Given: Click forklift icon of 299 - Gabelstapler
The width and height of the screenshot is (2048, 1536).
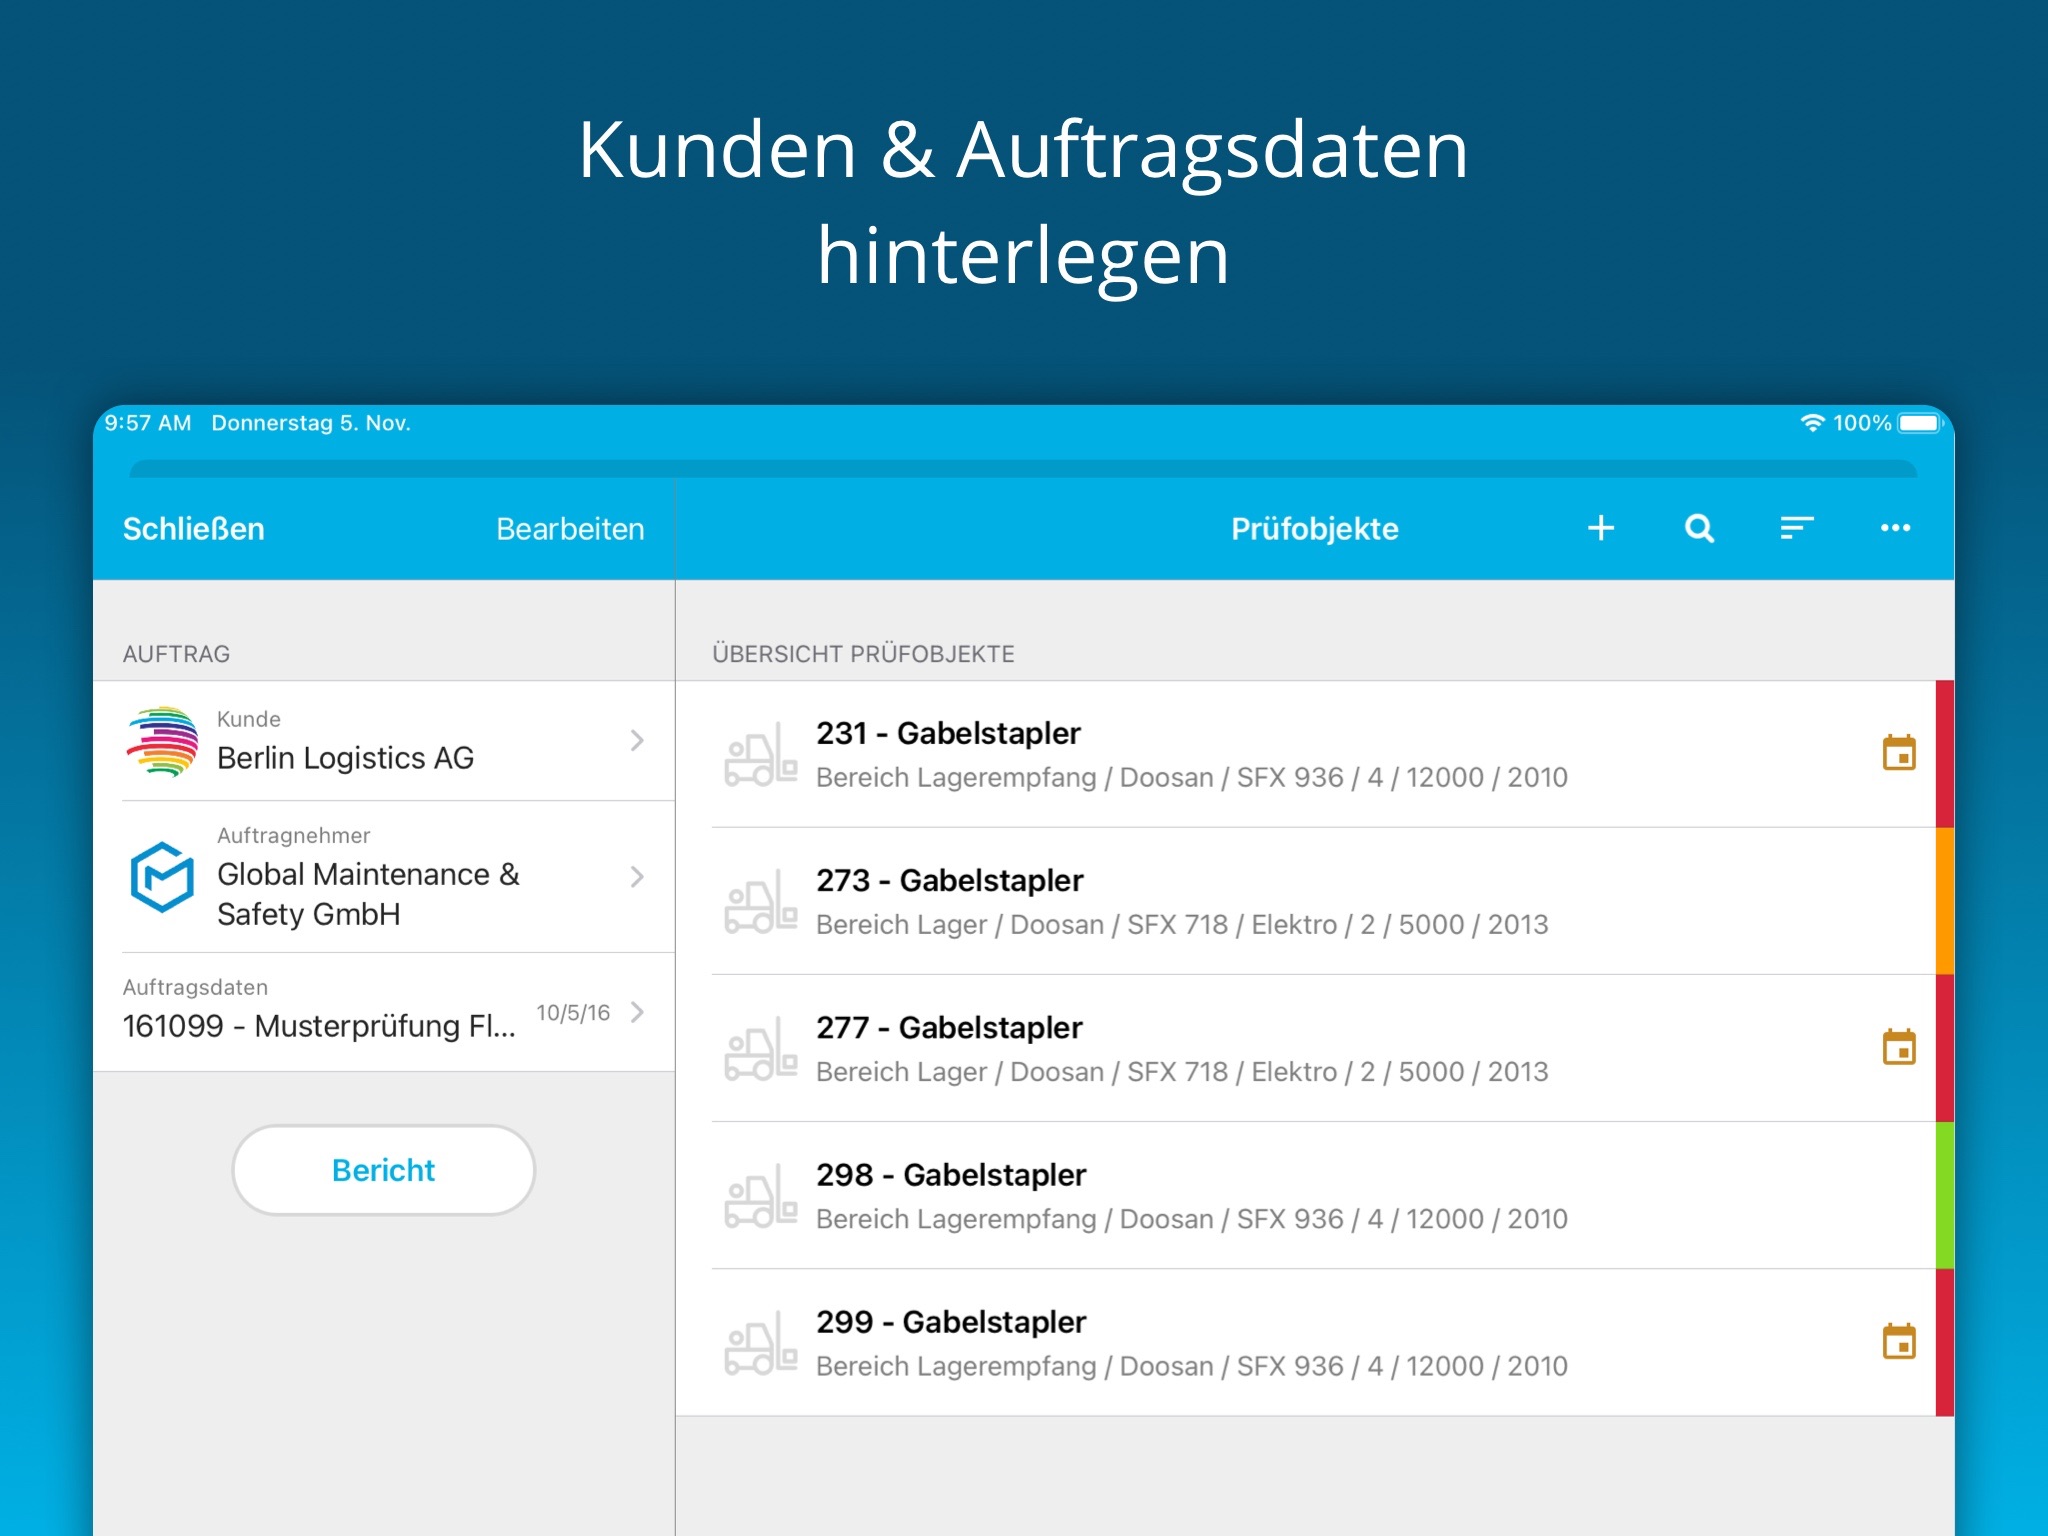Looking at the screenshot, I should pyautogui.click(x=761, y=1343).
